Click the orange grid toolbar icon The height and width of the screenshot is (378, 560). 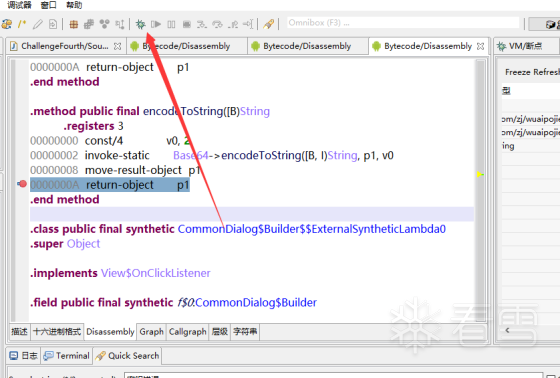[x=74, y=24]
